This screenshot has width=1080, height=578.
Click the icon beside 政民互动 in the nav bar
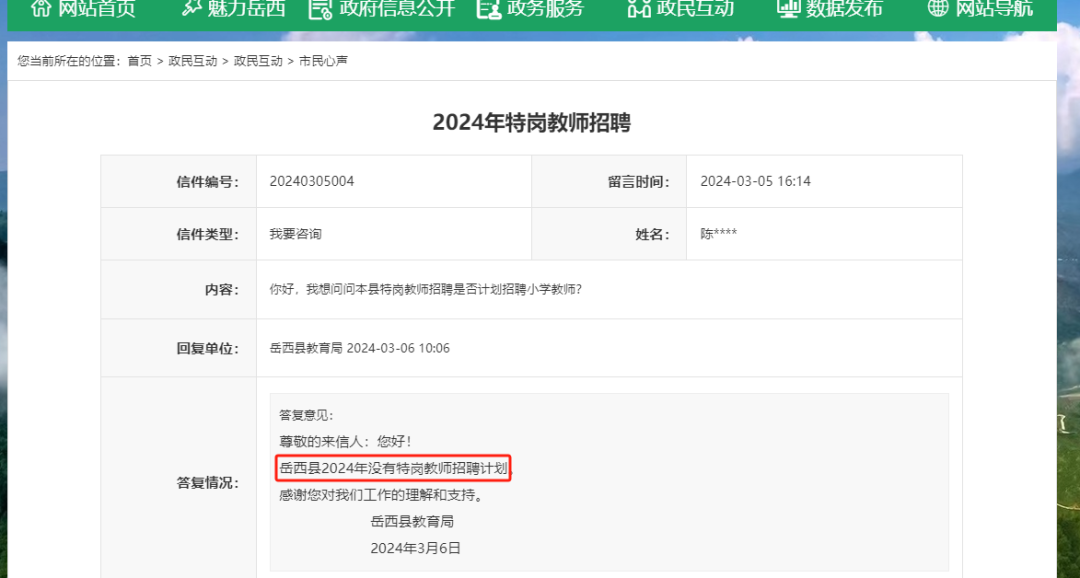click(639, 8)
